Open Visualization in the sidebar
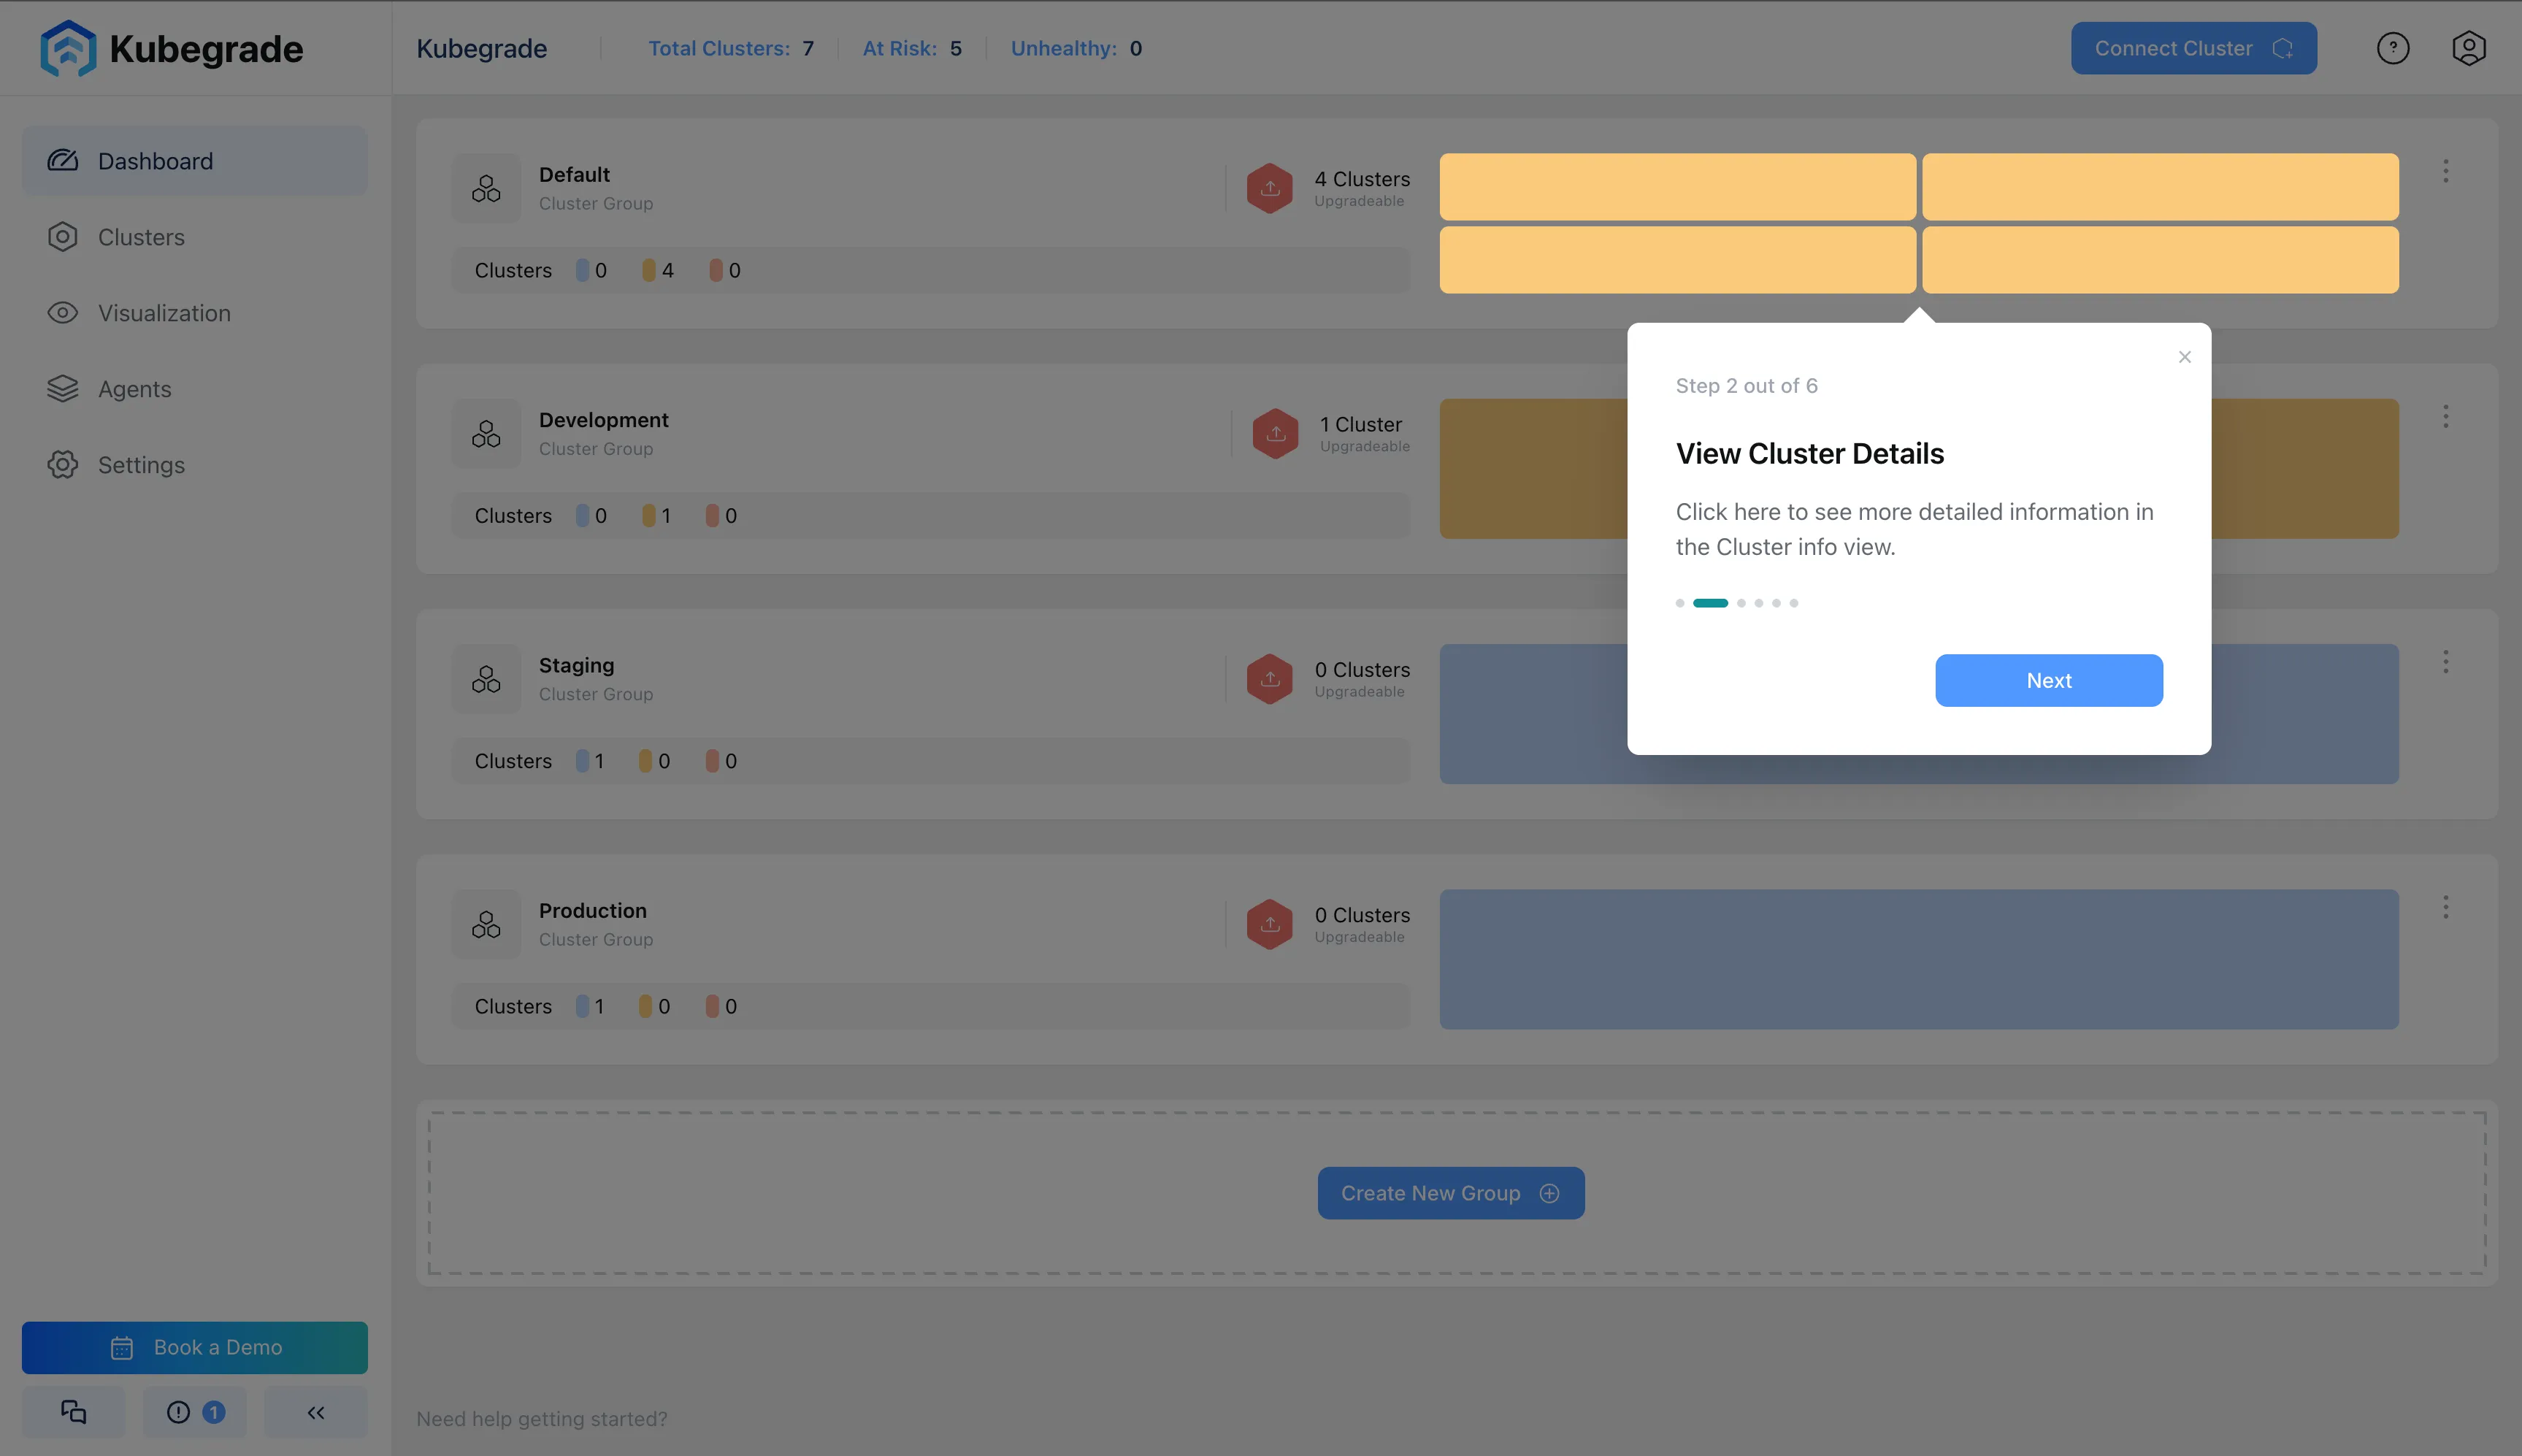This screenshot has width=2522, height=1456. coord(195,313)
